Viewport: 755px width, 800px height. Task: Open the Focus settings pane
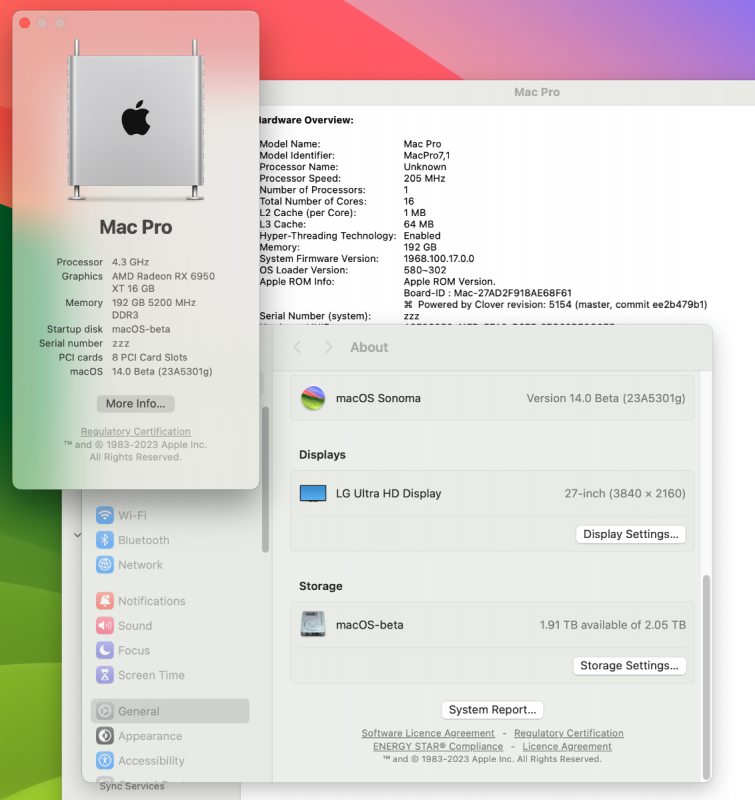pos(170,651)
